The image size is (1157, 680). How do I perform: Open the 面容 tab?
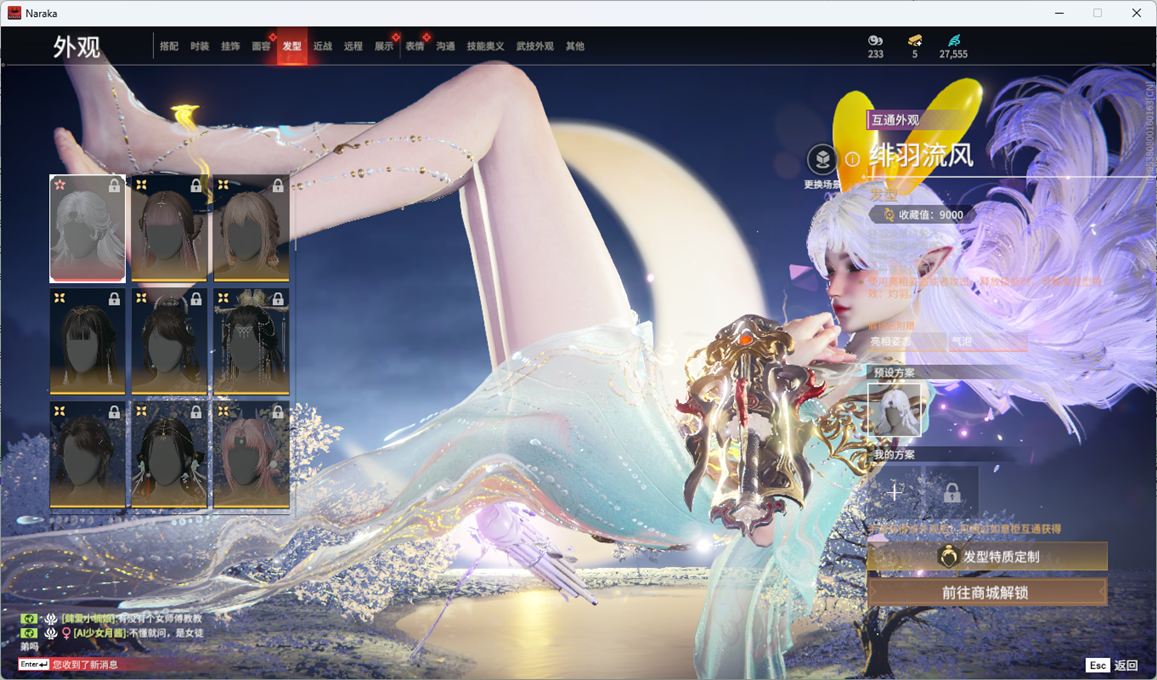coord(261,47)
